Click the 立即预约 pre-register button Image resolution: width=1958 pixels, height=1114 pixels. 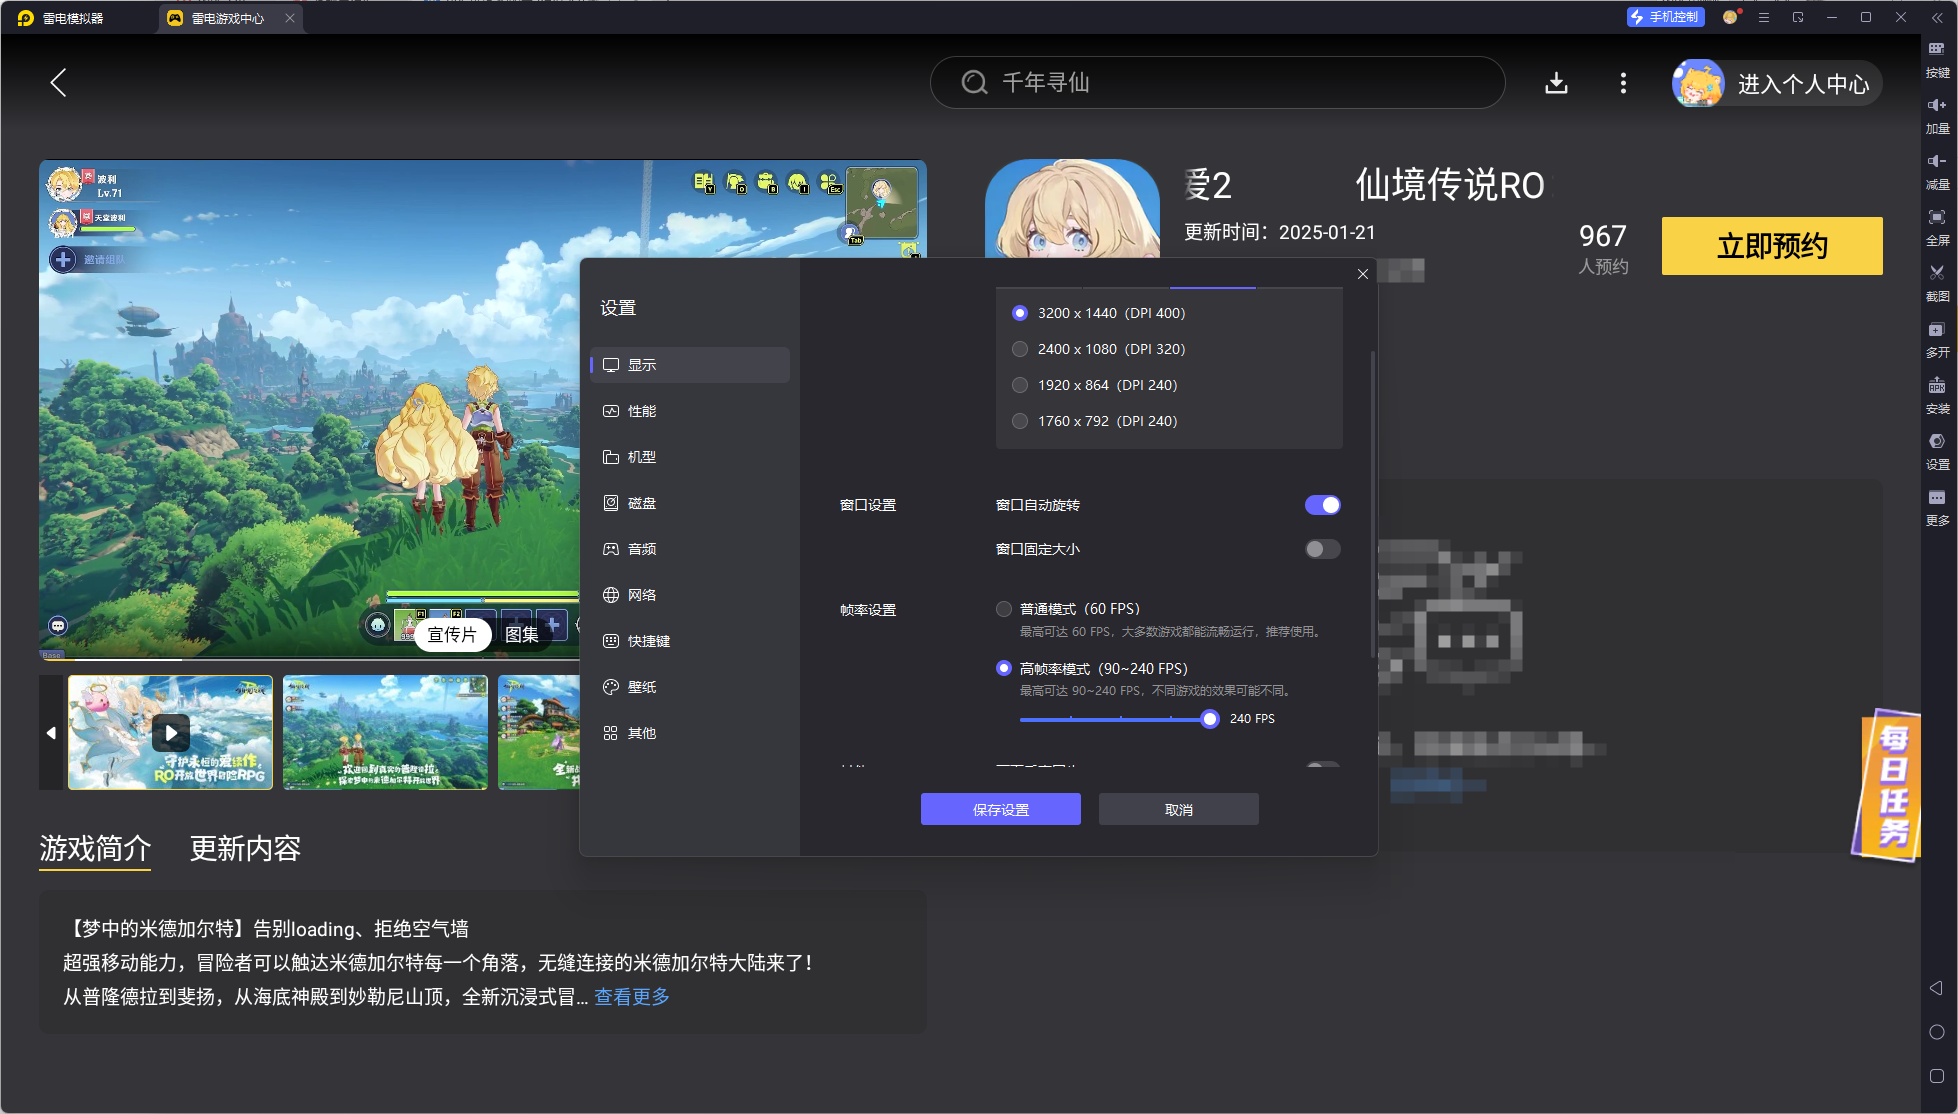click(1771, 246)
